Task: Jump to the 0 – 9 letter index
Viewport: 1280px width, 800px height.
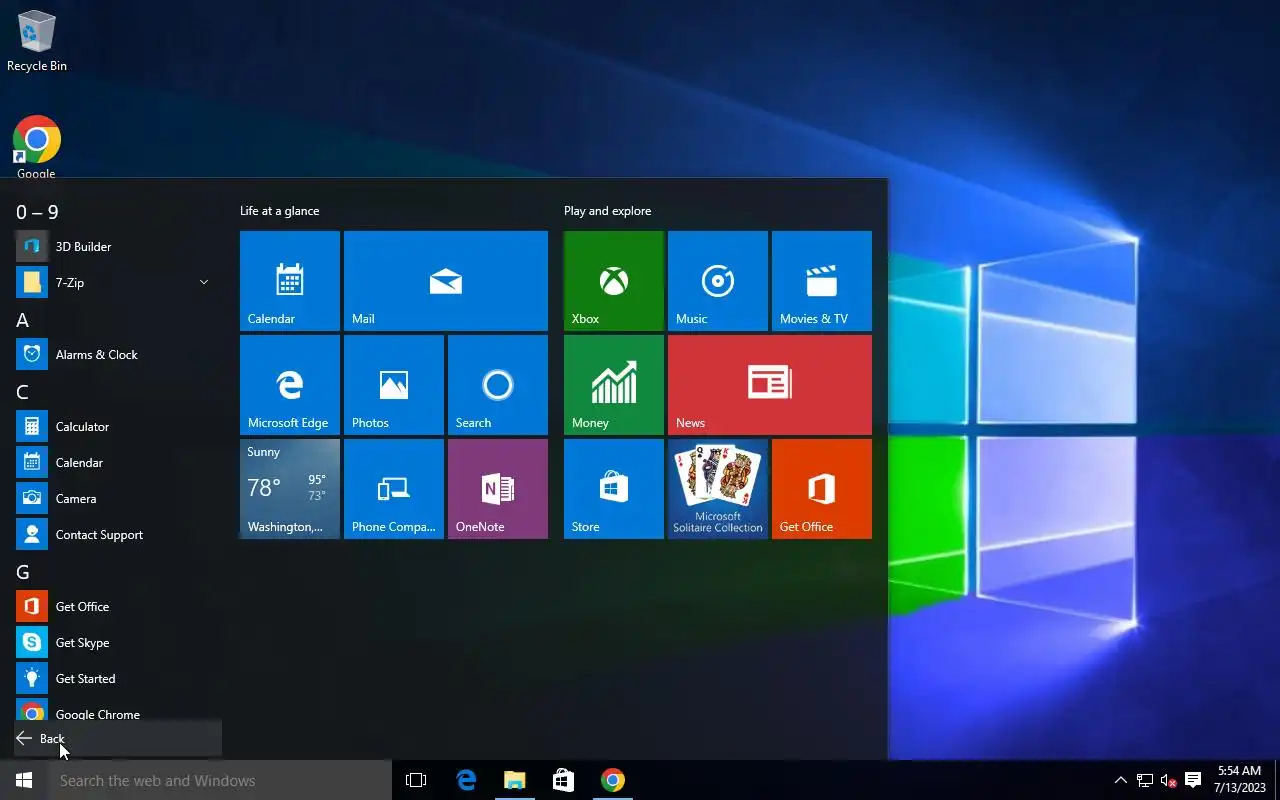Action: click(x=37, y=212)
